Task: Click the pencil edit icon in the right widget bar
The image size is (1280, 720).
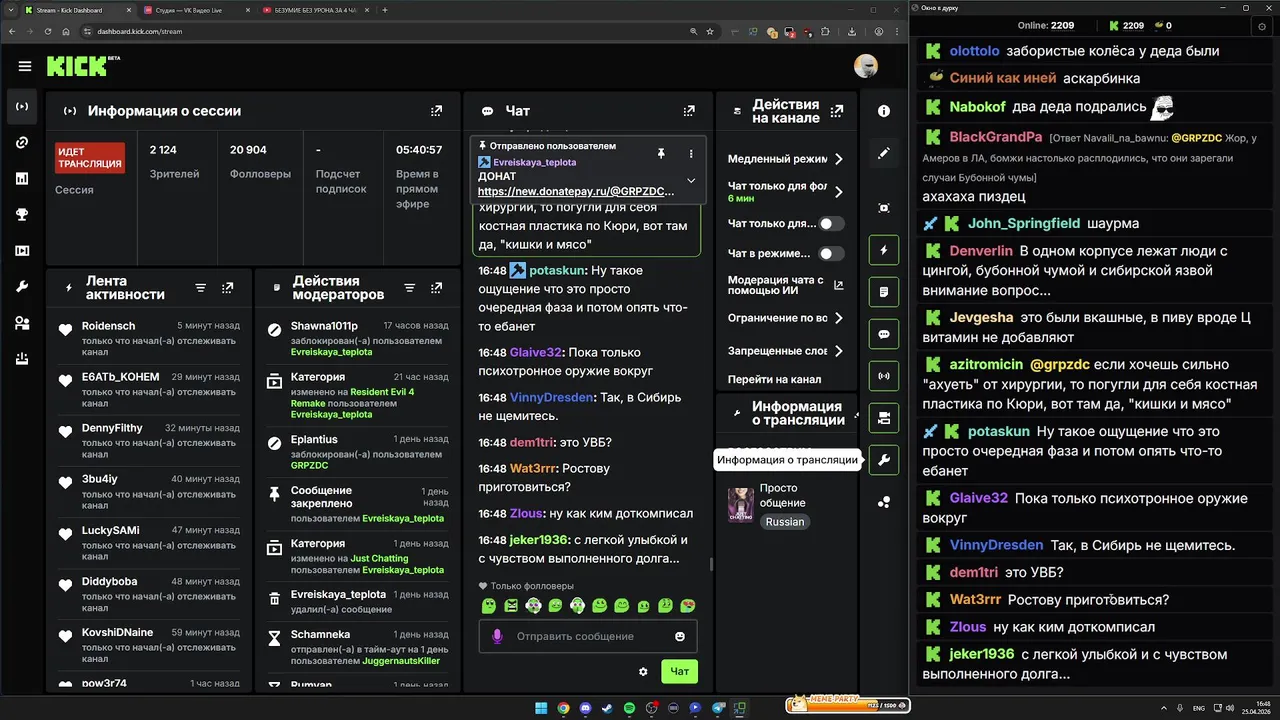Action: 884,153
